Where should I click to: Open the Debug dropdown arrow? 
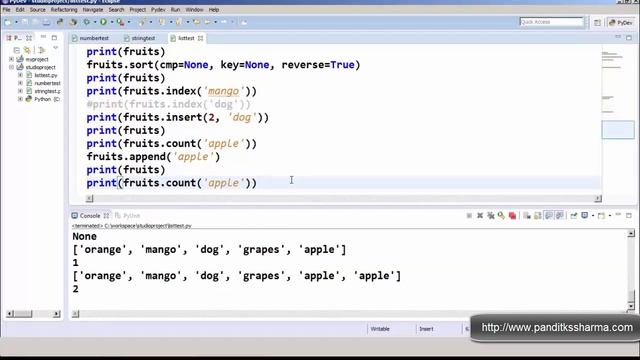(95, 22)
